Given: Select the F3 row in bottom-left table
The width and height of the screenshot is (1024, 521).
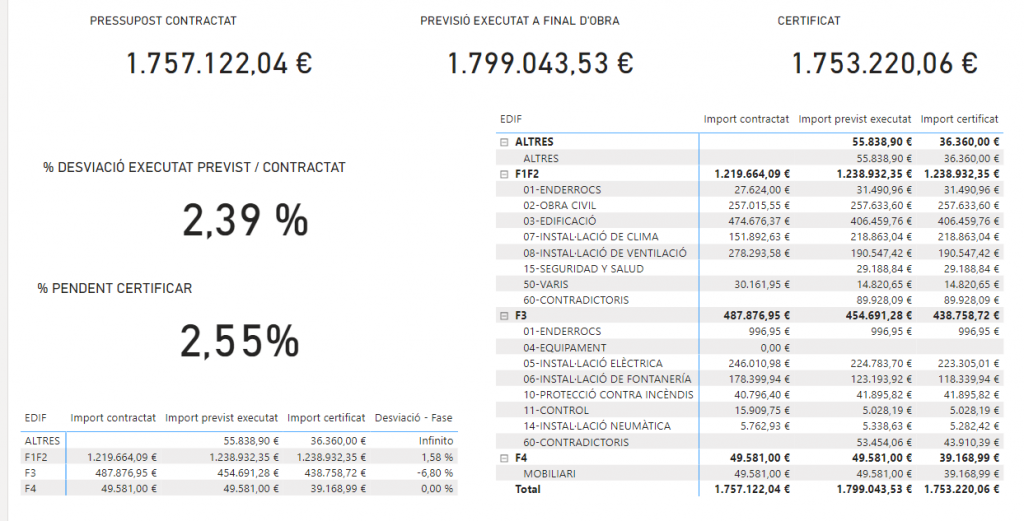Looking at the screenshot, I should (32, 473).
